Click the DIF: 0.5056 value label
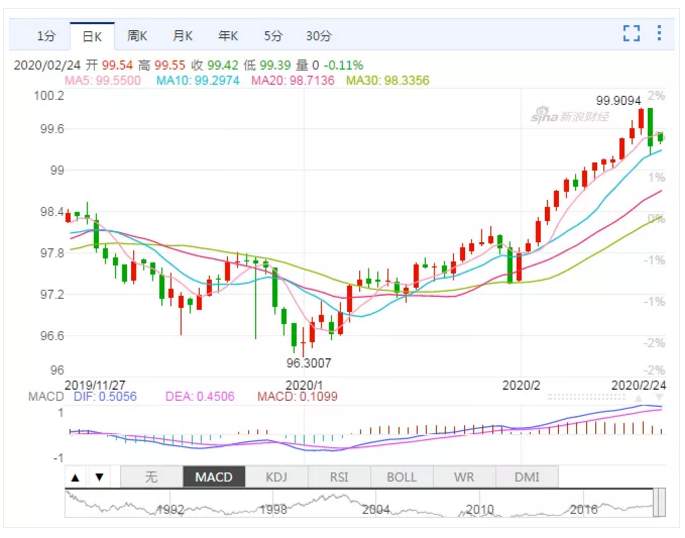Viewport: 685px width, 538px height. 105,397
